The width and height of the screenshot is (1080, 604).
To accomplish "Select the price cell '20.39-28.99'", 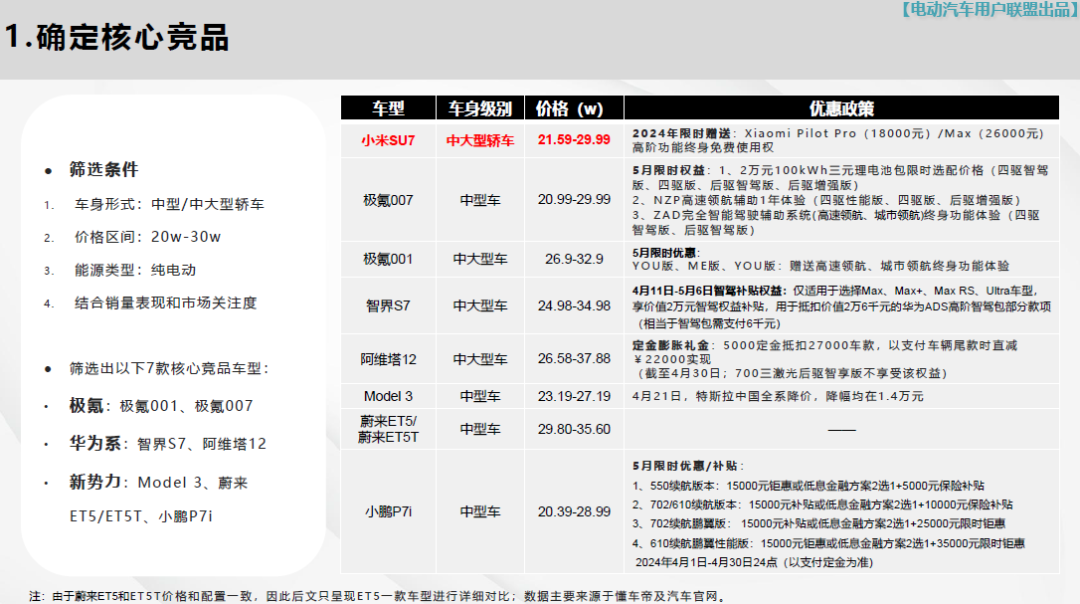I will click(x=574, y=512).
